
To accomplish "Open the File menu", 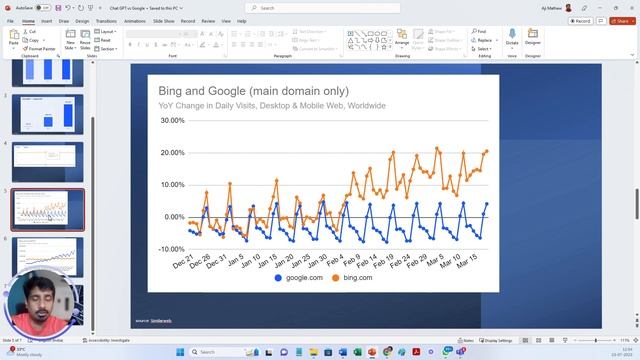I will pos(10,21).
